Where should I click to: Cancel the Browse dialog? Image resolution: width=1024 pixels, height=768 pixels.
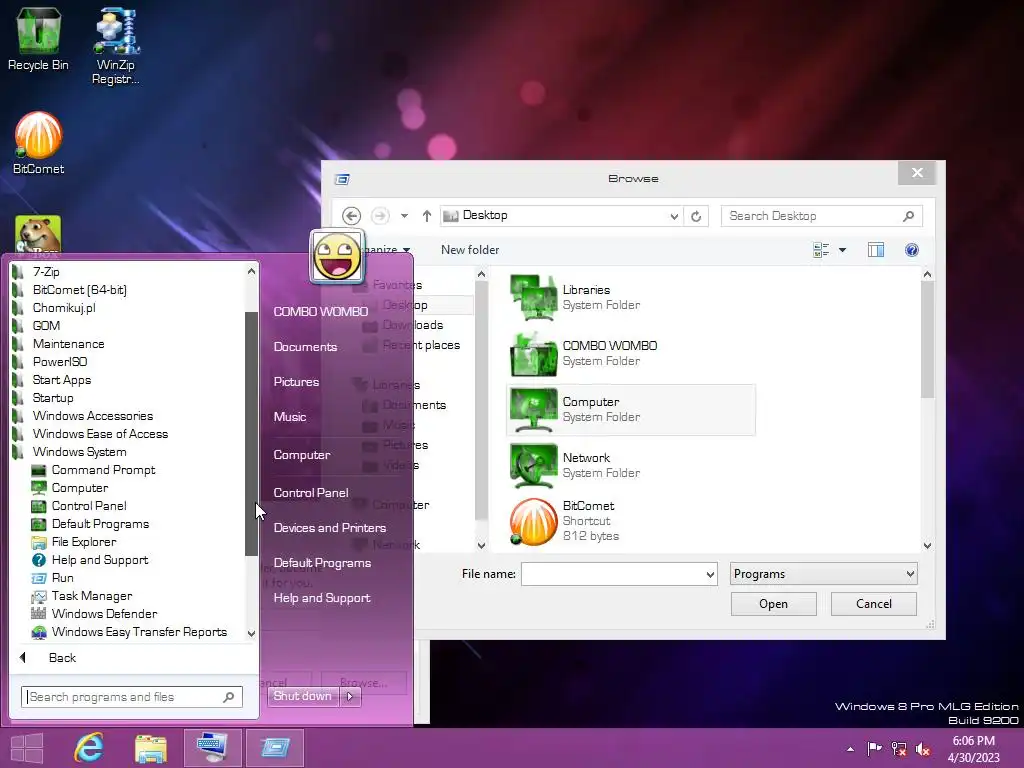click(x=874, y=604)
